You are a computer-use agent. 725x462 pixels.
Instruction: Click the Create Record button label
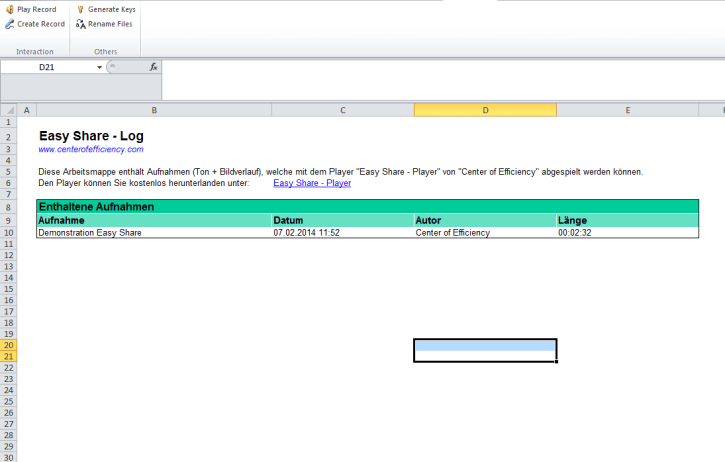click(x=41, y=24)
